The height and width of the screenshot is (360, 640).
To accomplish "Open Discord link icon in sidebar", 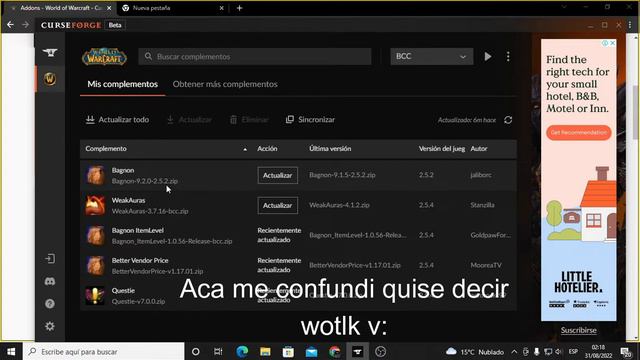I will [50, 281].
